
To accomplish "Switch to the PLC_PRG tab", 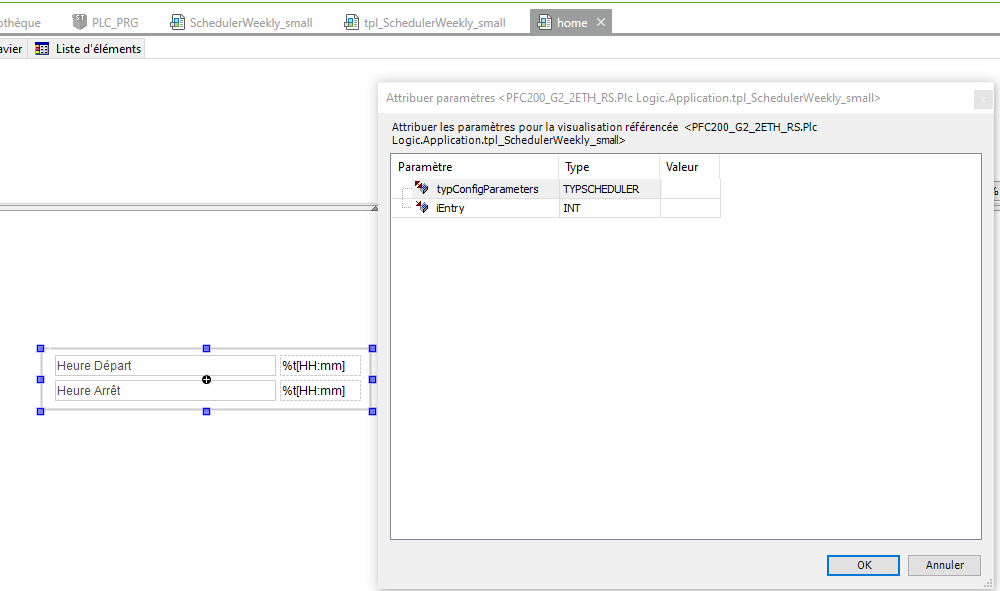I will 115,22.
